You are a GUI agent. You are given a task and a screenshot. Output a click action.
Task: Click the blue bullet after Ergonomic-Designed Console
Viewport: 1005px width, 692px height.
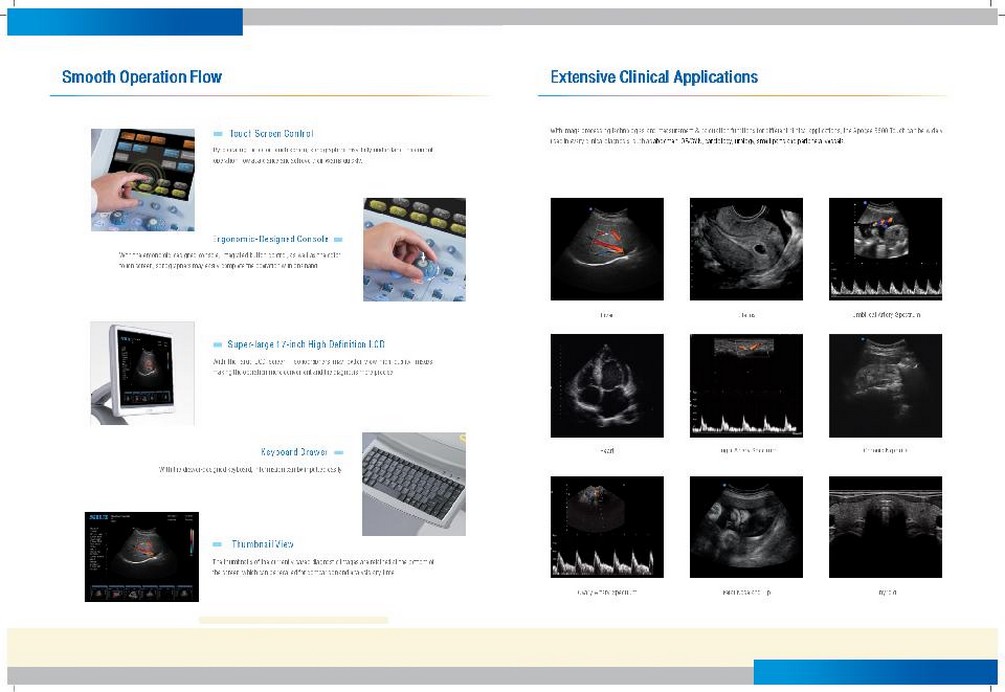pos(338,240)
